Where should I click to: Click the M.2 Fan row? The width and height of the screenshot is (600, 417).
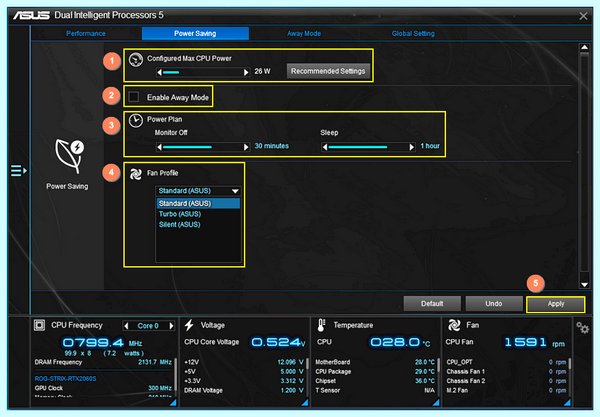[506, 391]
